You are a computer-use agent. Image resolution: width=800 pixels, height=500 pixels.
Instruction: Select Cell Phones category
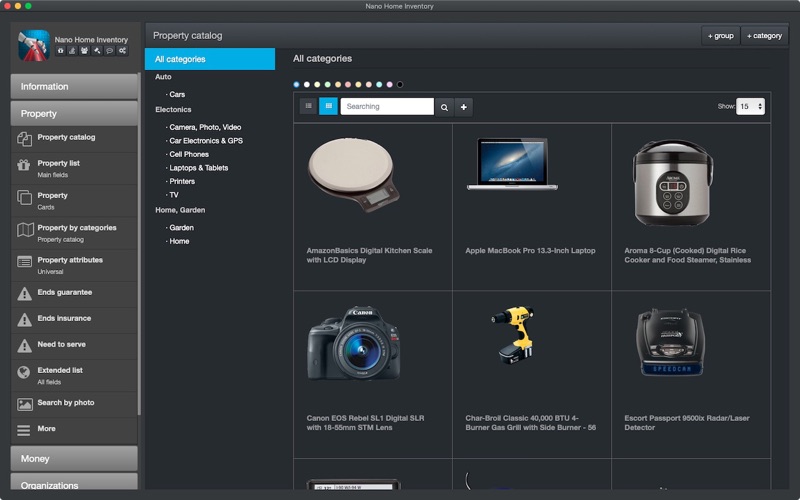(189, 154)
